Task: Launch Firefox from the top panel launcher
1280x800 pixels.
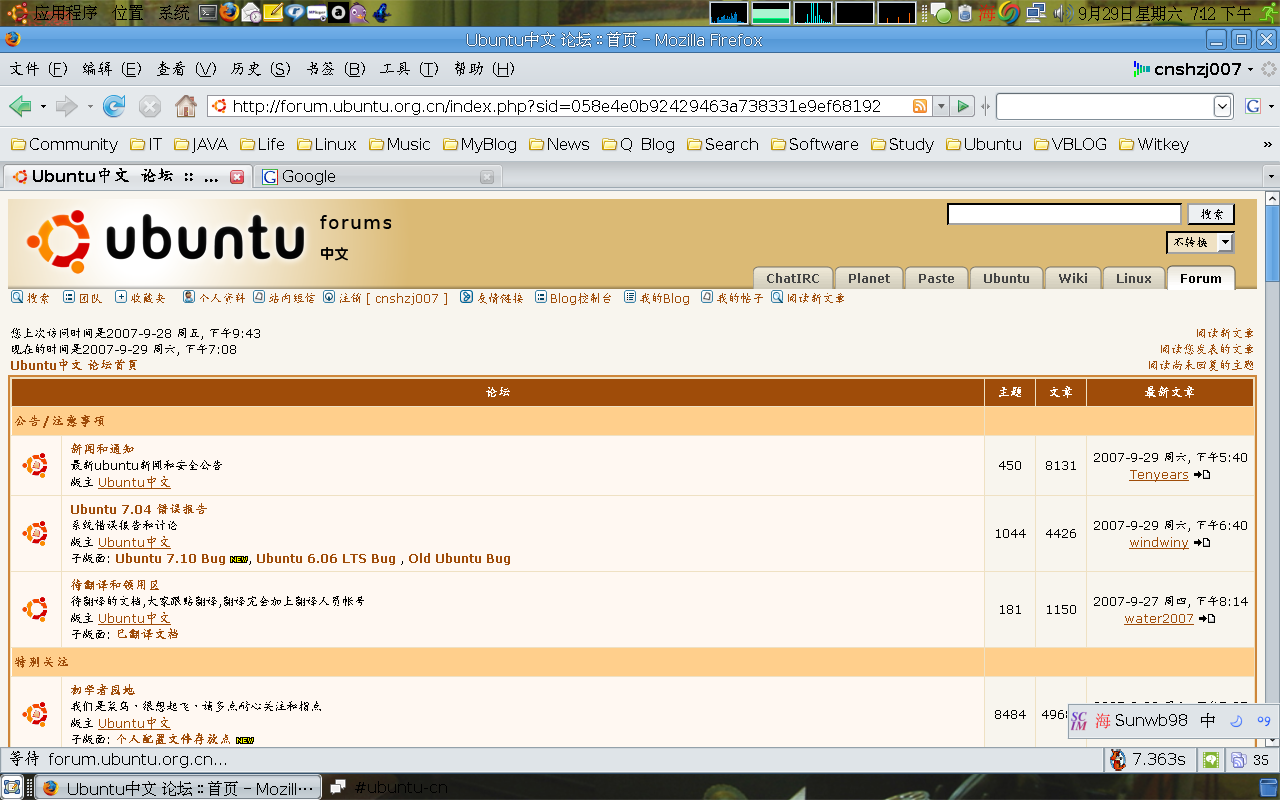Action: 229,13
